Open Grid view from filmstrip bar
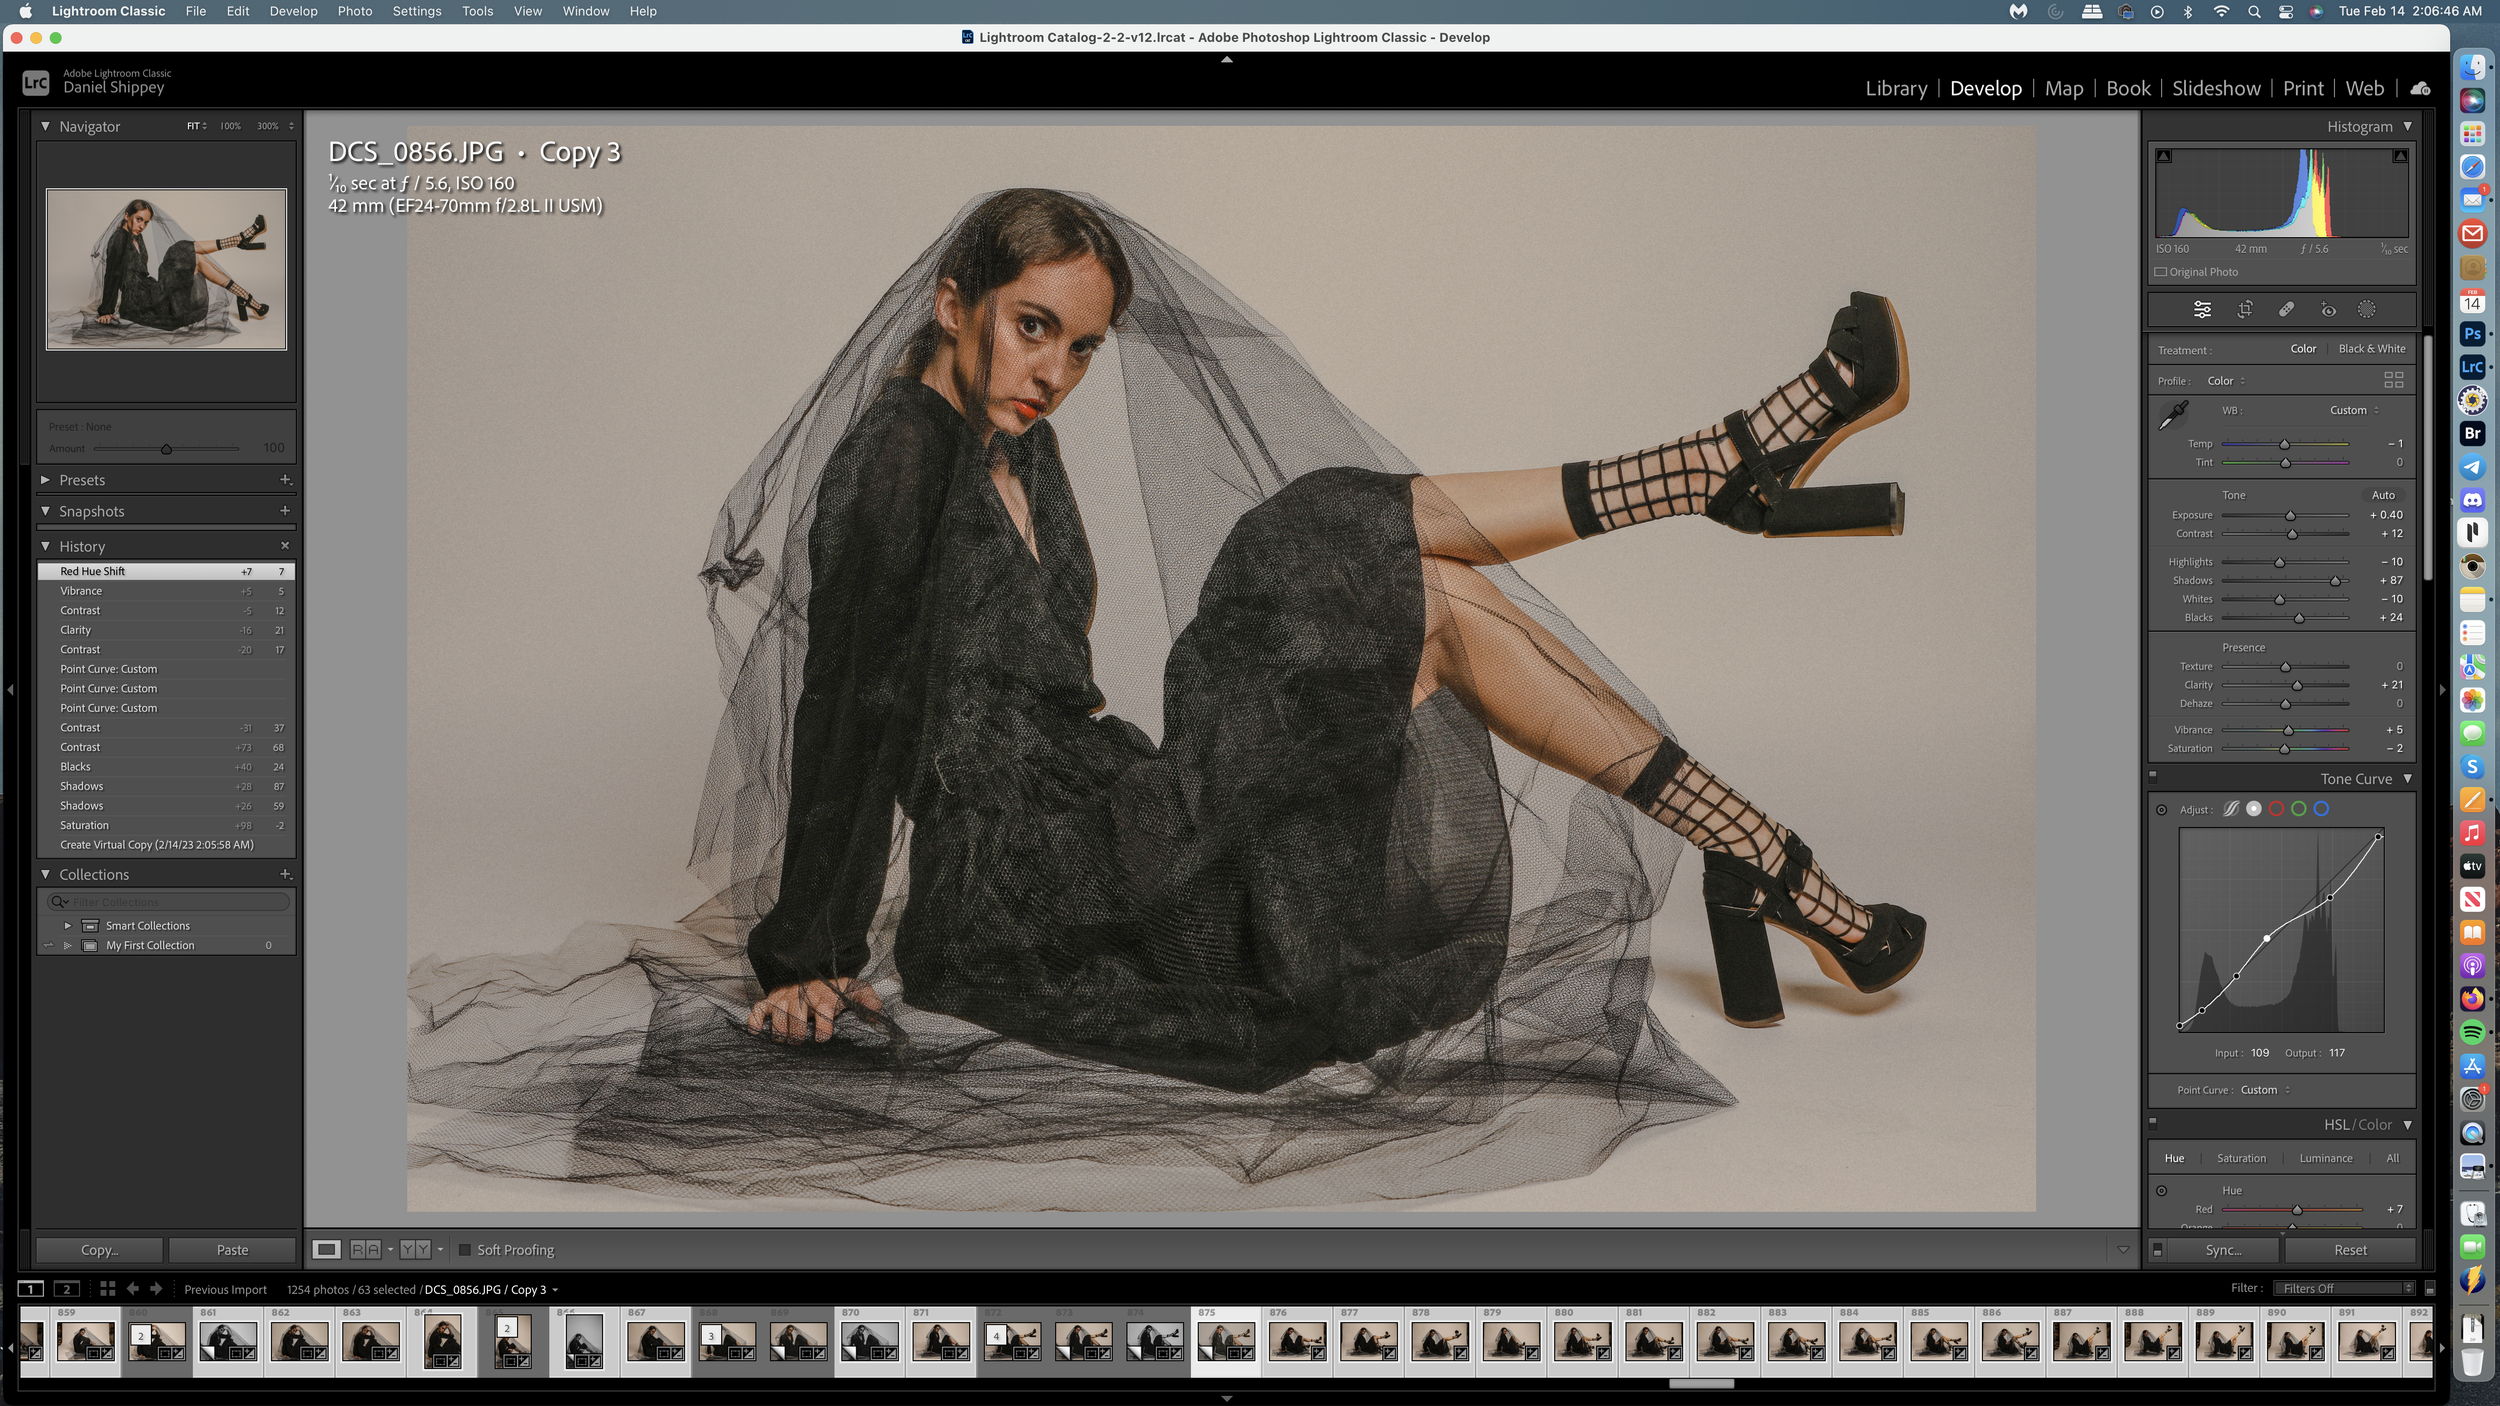2500x1406 pixels. [107, 1290]
